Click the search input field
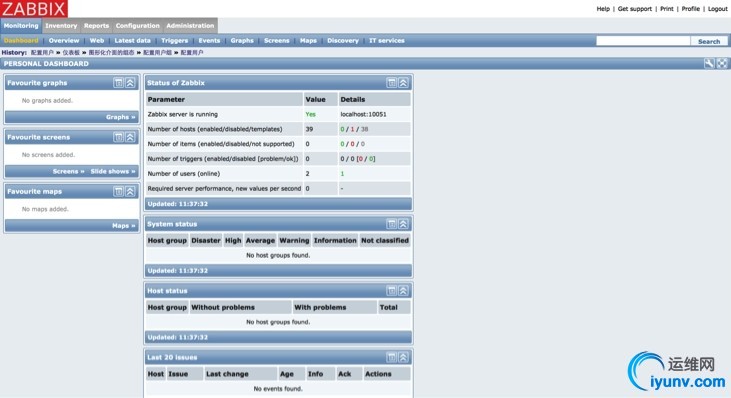Viewport: 731px width, 398px height. click(643, 41)
